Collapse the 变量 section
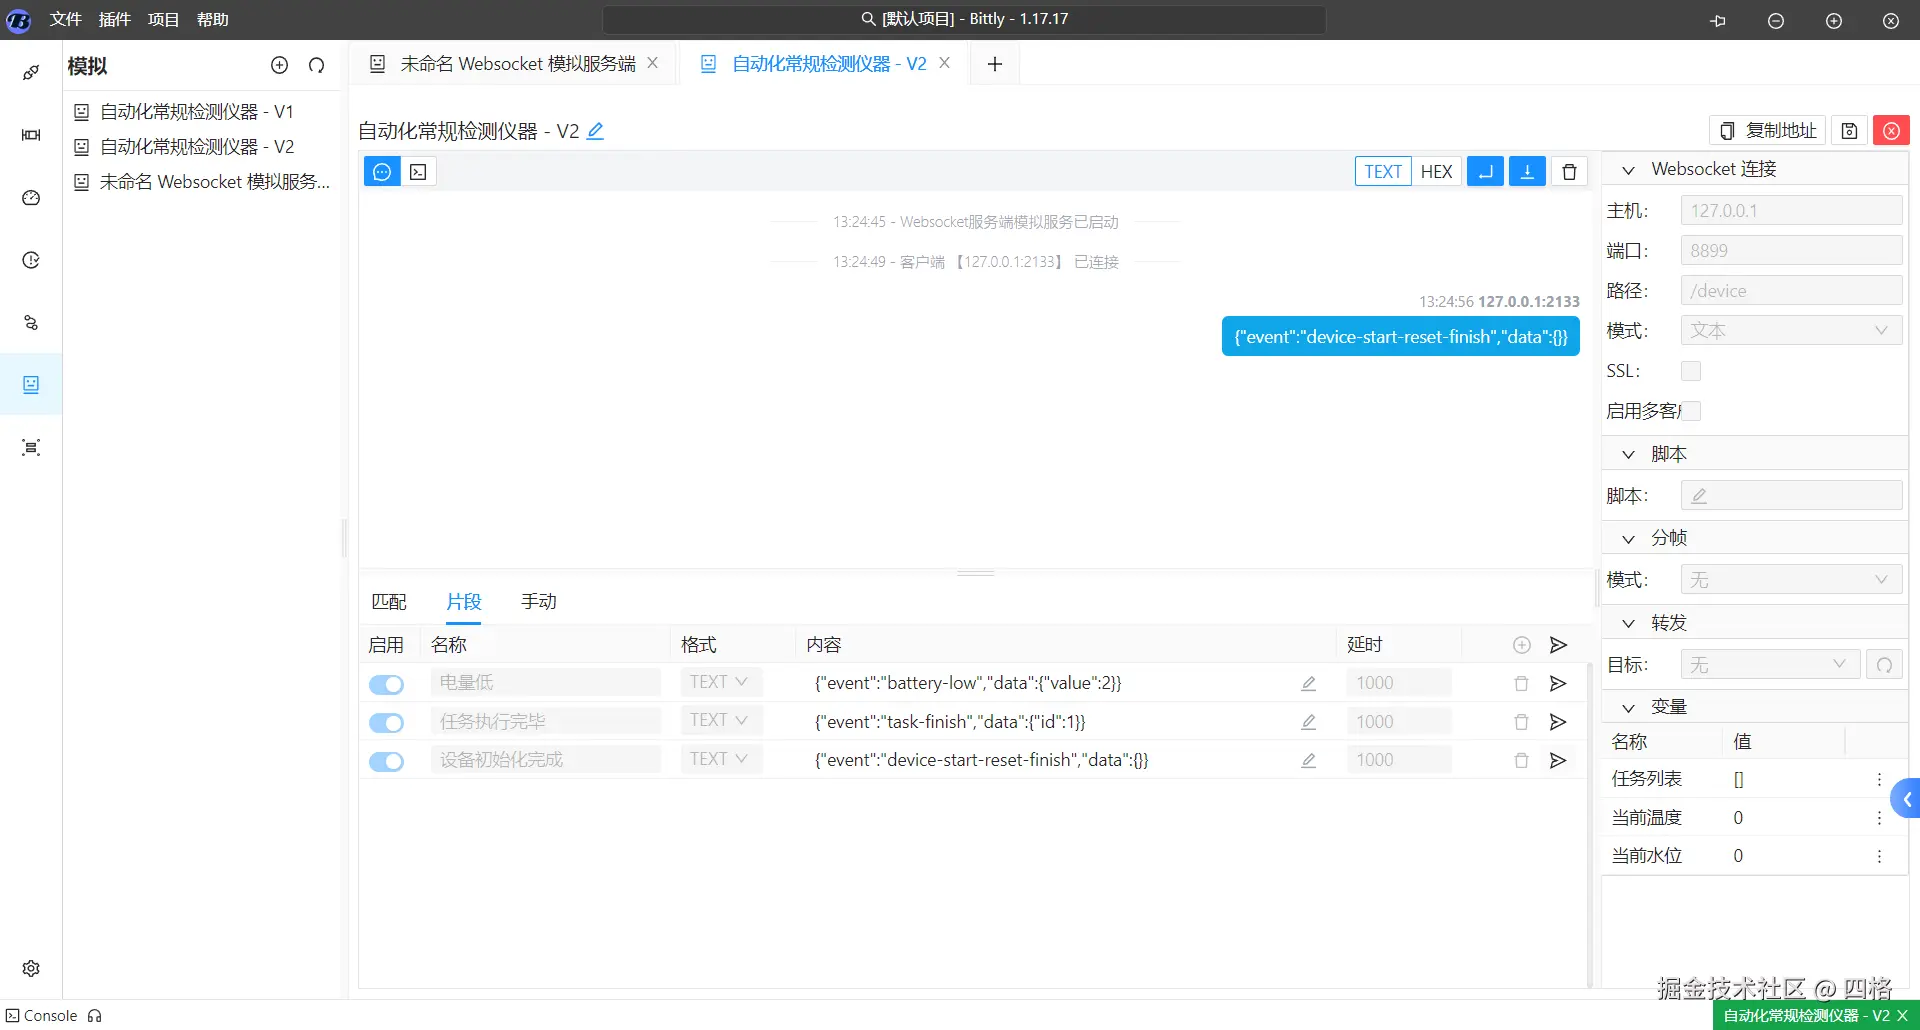 (x=1628, y=708)
